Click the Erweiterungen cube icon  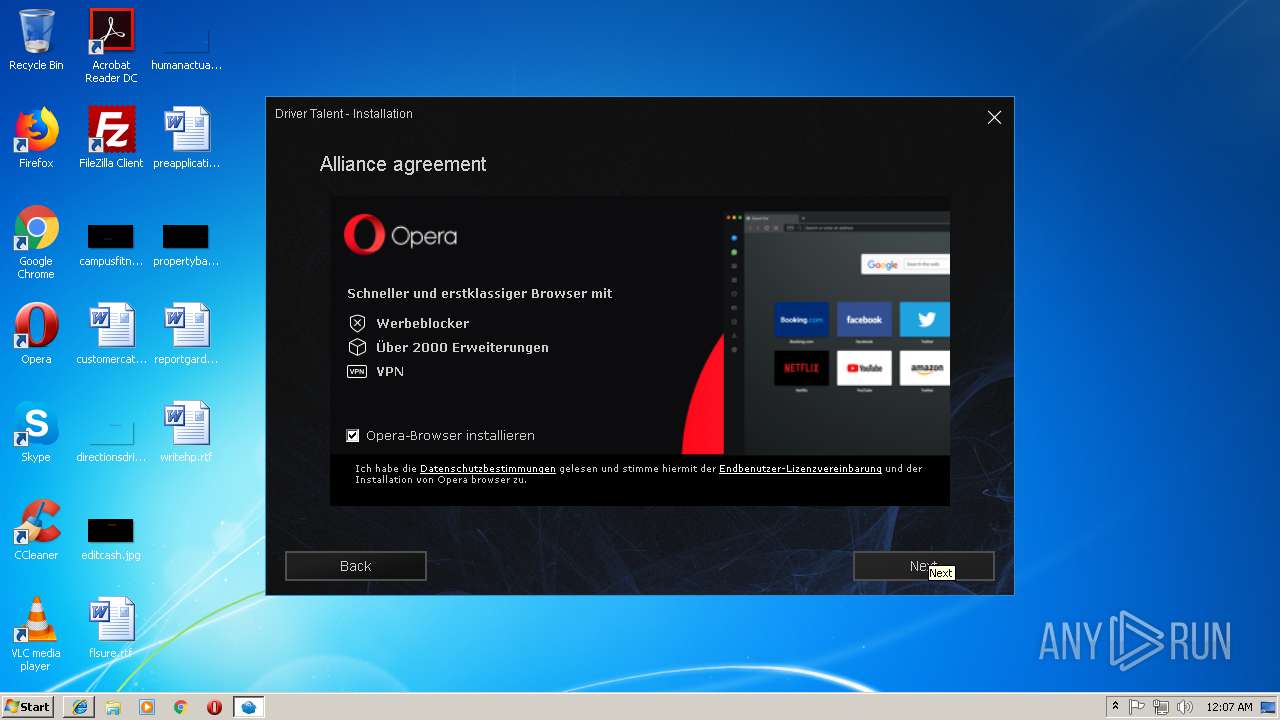[357, 347]
